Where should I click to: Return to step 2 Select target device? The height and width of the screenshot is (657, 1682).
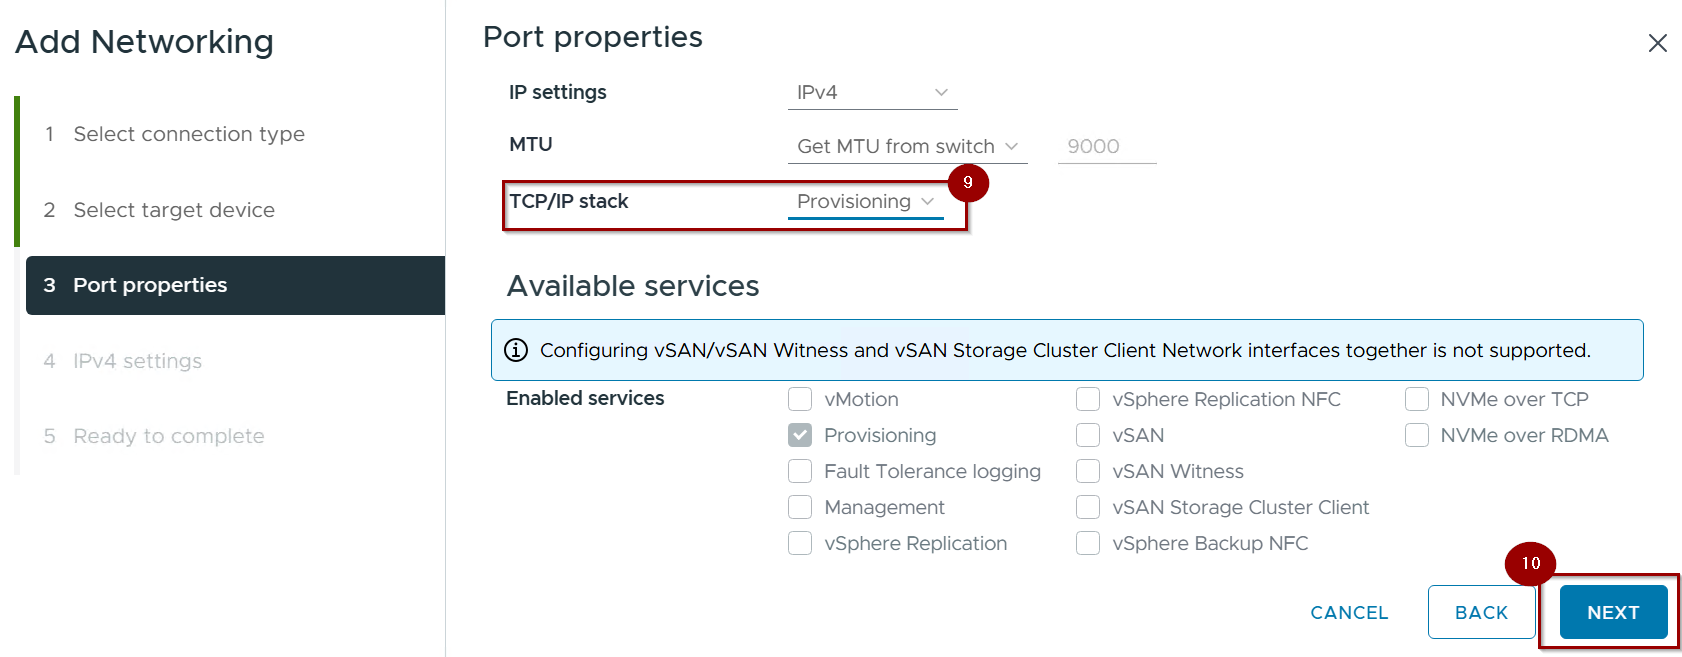[173, 210]
